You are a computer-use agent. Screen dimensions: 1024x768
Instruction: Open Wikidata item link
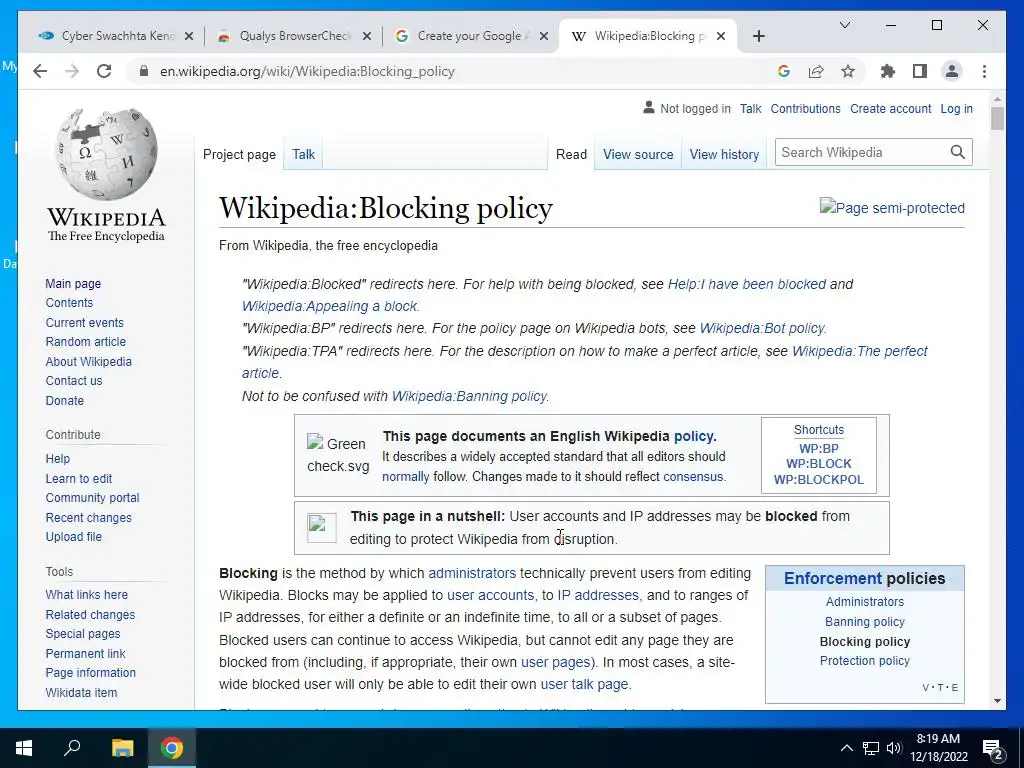click(x=81, y=692)
